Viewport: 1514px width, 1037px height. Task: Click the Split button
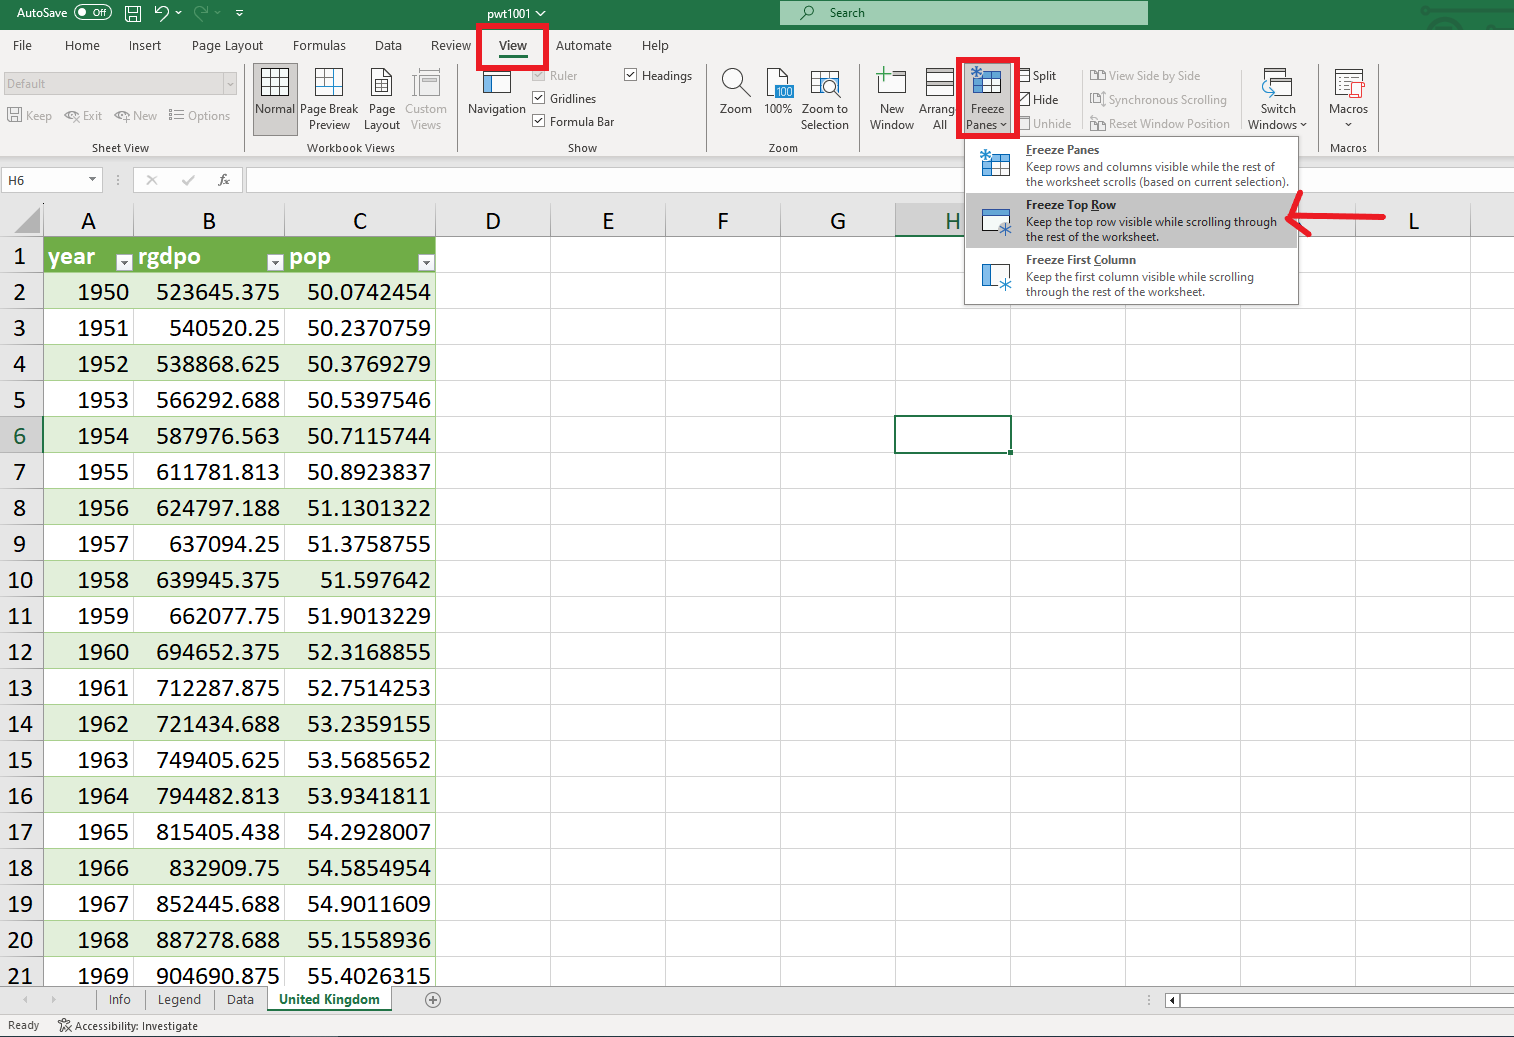tap(1038, 76)
